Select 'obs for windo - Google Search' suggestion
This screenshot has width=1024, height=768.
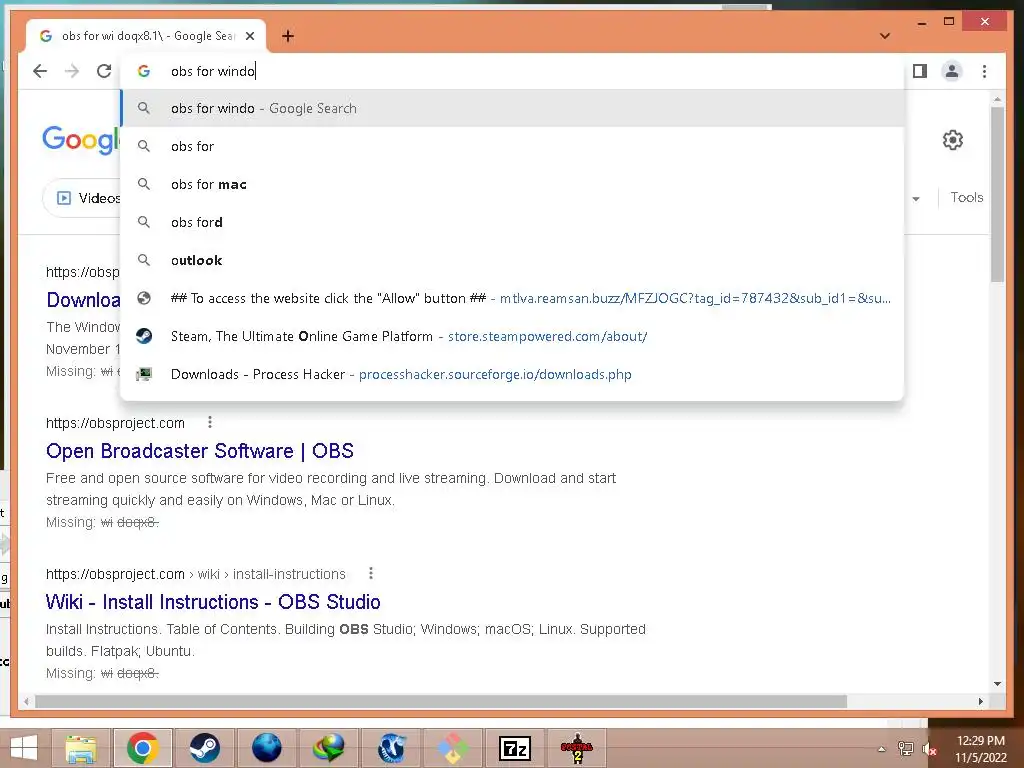513,108
